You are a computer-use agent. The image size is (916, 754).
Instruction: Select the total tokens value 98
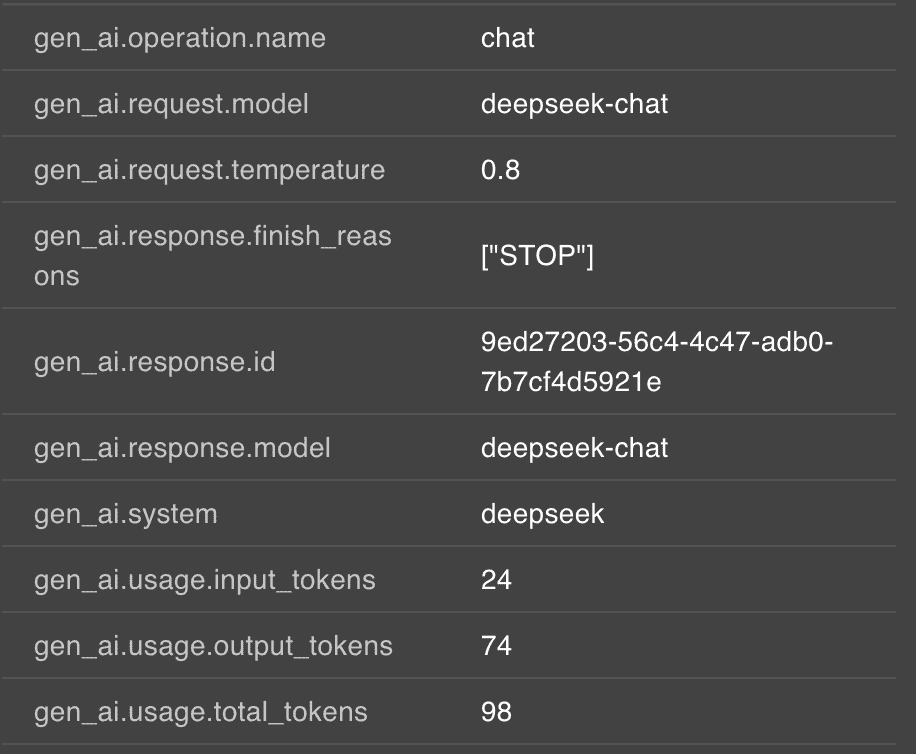(496, 712)
